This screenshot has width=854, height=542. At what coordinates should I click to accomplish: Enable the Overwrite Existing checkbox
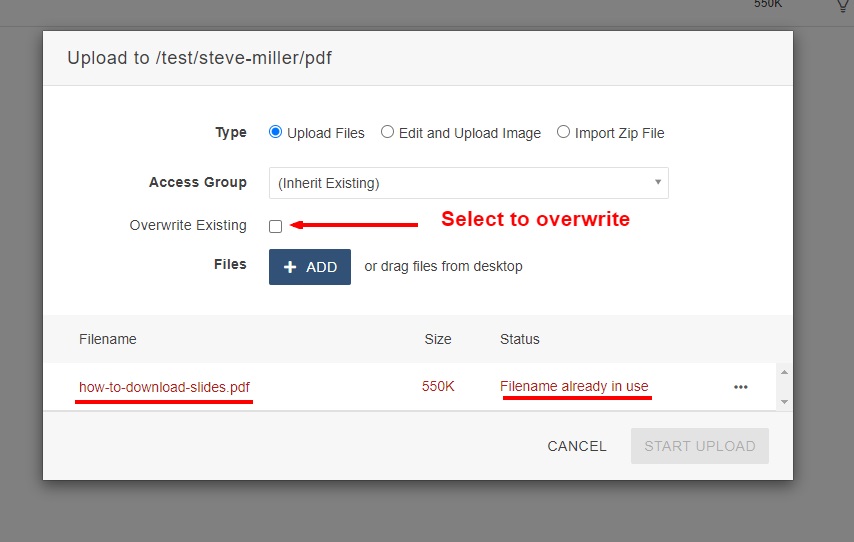[x=276, y=227]
